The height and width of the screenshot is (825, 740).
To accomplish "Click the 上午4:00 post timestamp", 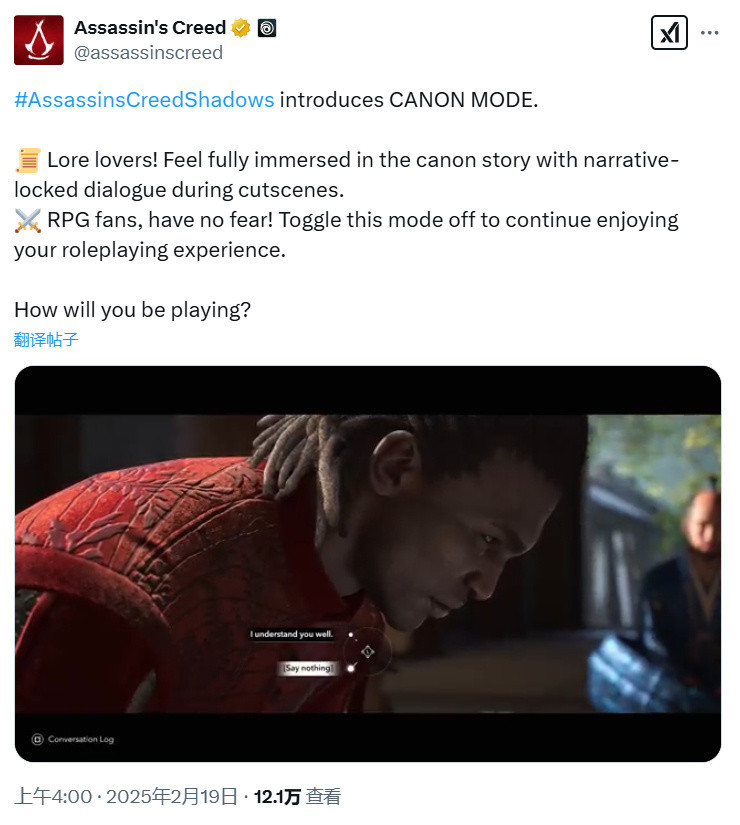I will pos(53,796).
